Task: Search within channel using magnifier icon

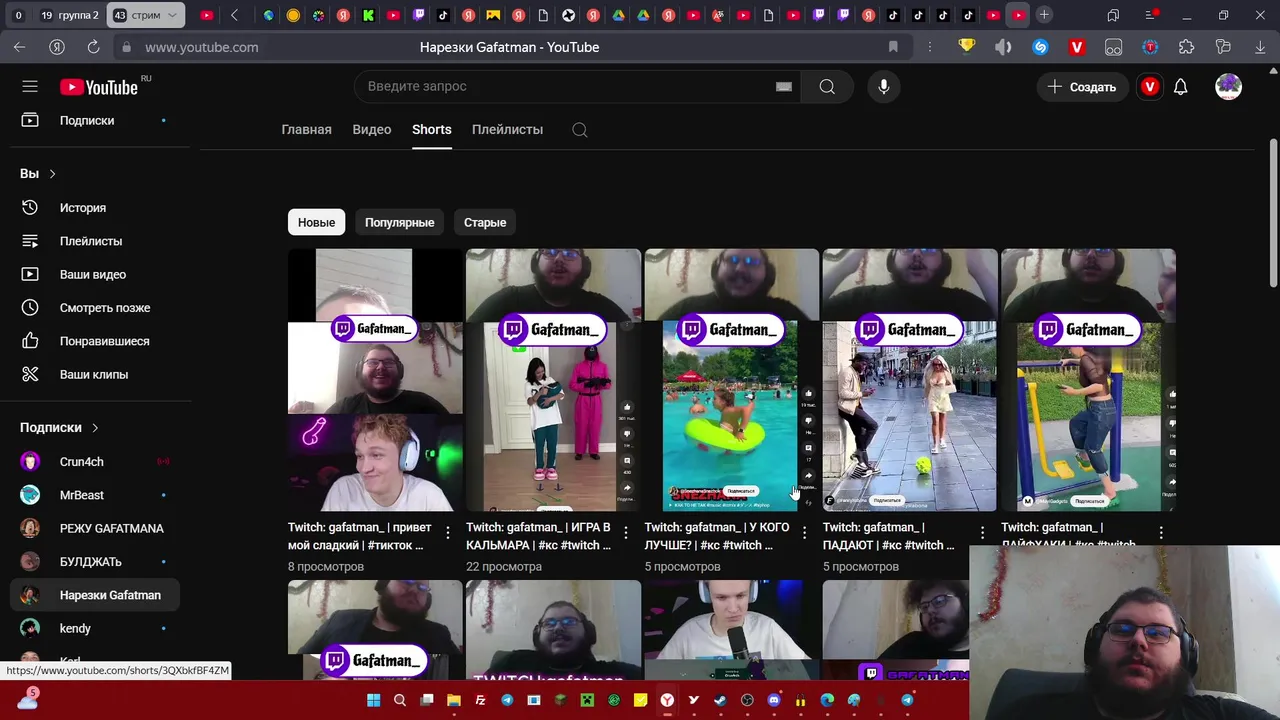Action: pyautogui.click(x=580, y=130)
